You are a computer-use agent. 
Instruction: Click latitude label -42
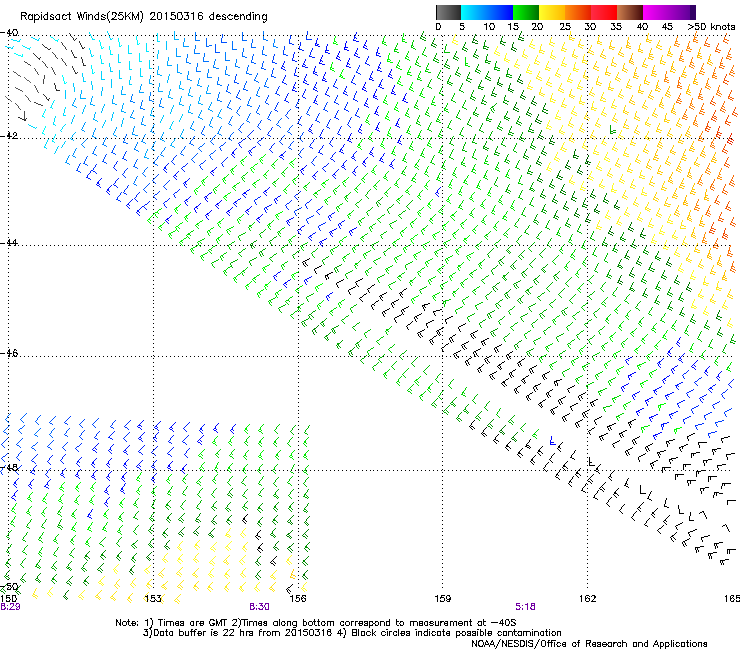click(9, 135)
